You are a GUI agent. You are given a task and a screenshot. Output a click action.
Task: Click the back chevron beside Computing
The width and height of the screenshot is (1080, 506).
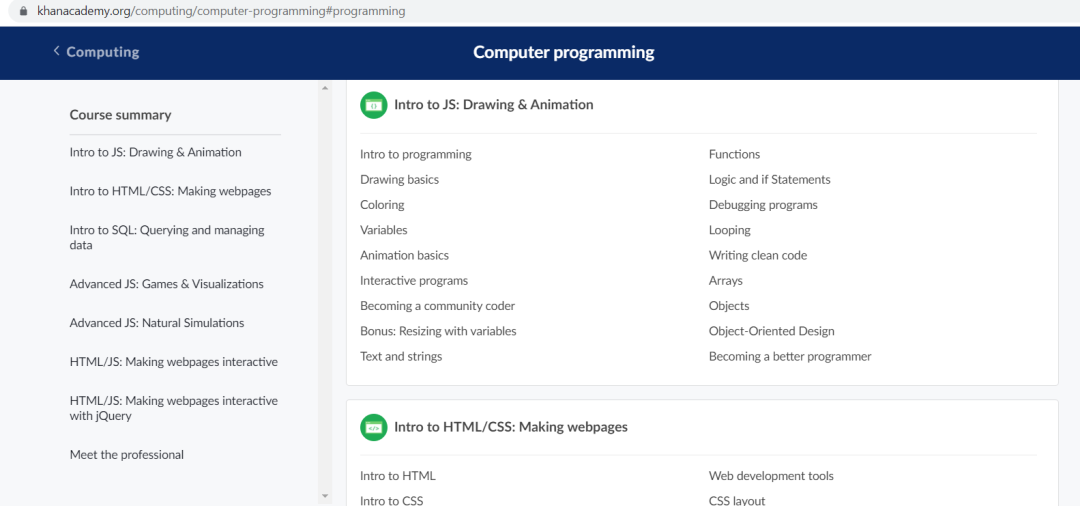56,51
